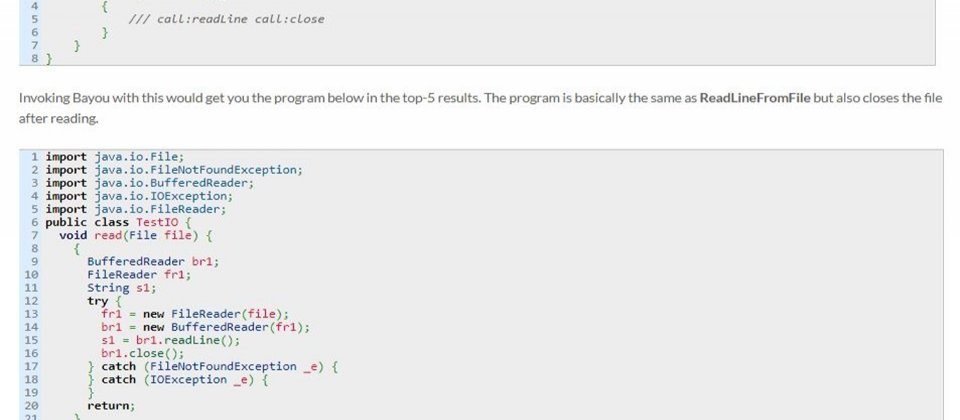
Task: Click the import java.io.FileNotFoundException line
Action: [174, 170]
